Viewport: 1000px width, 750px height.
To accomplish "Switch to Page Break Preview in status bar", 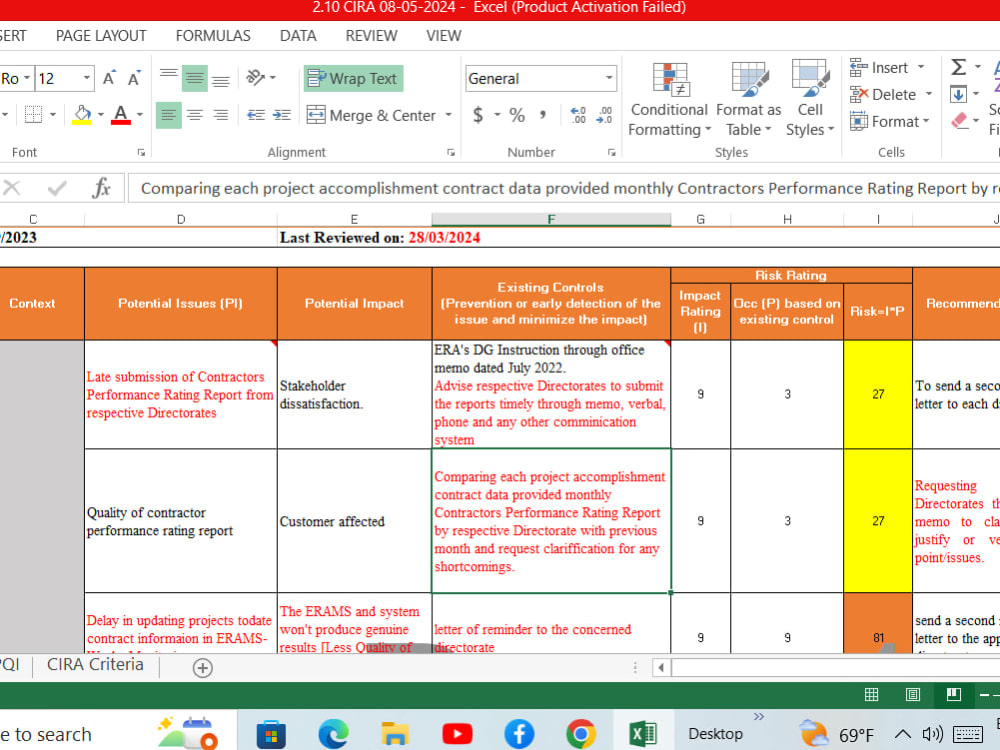I will click(953, 695).
